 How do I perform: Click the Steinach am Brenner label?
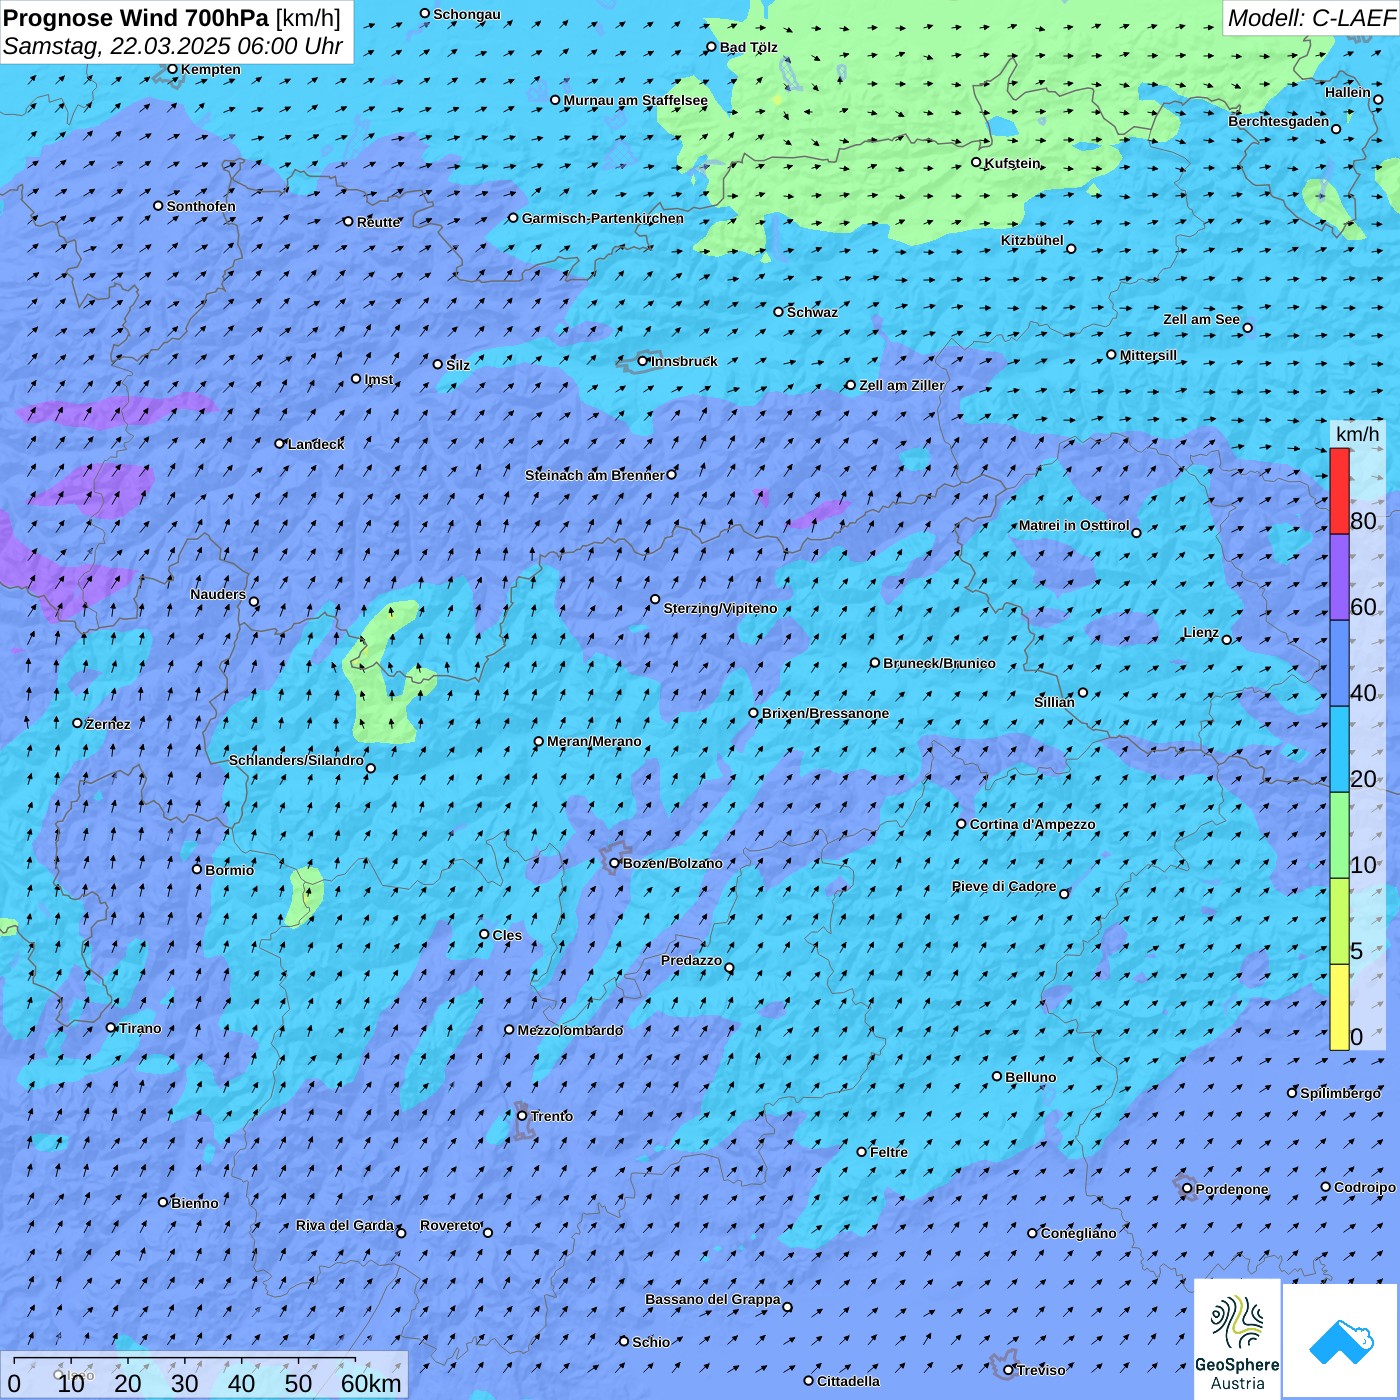(x=594, y=475)
